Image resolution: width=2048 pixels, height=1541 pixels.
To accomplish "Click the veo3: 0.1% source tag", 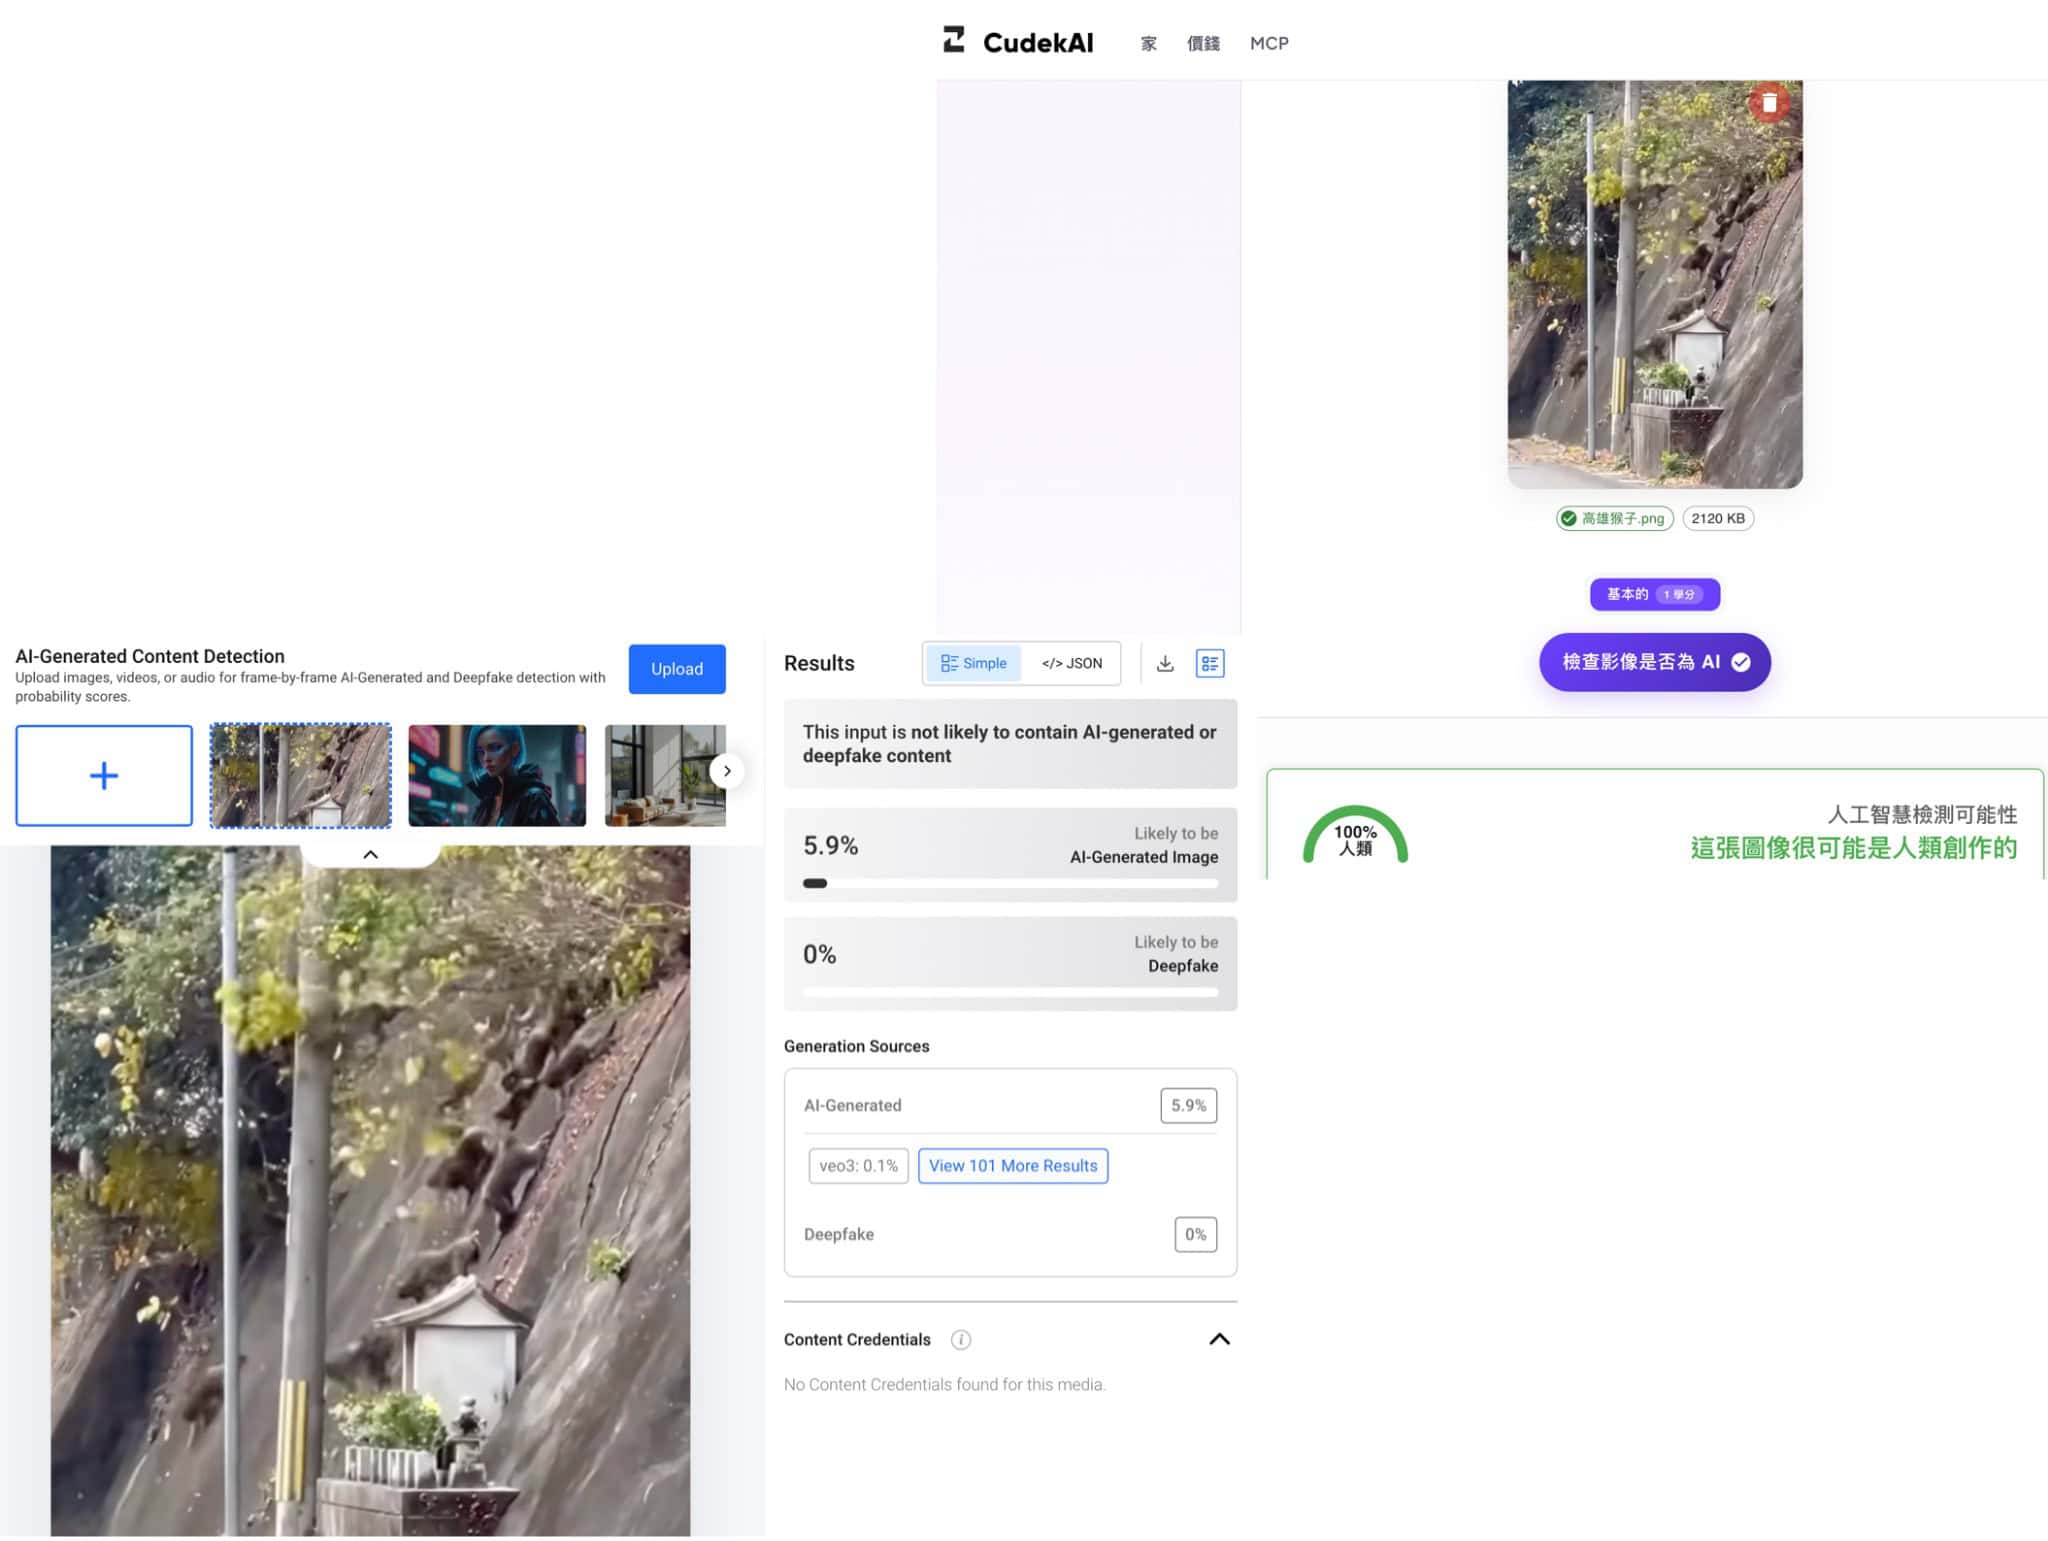I will pyautogui.click(x=858, y=1166).
